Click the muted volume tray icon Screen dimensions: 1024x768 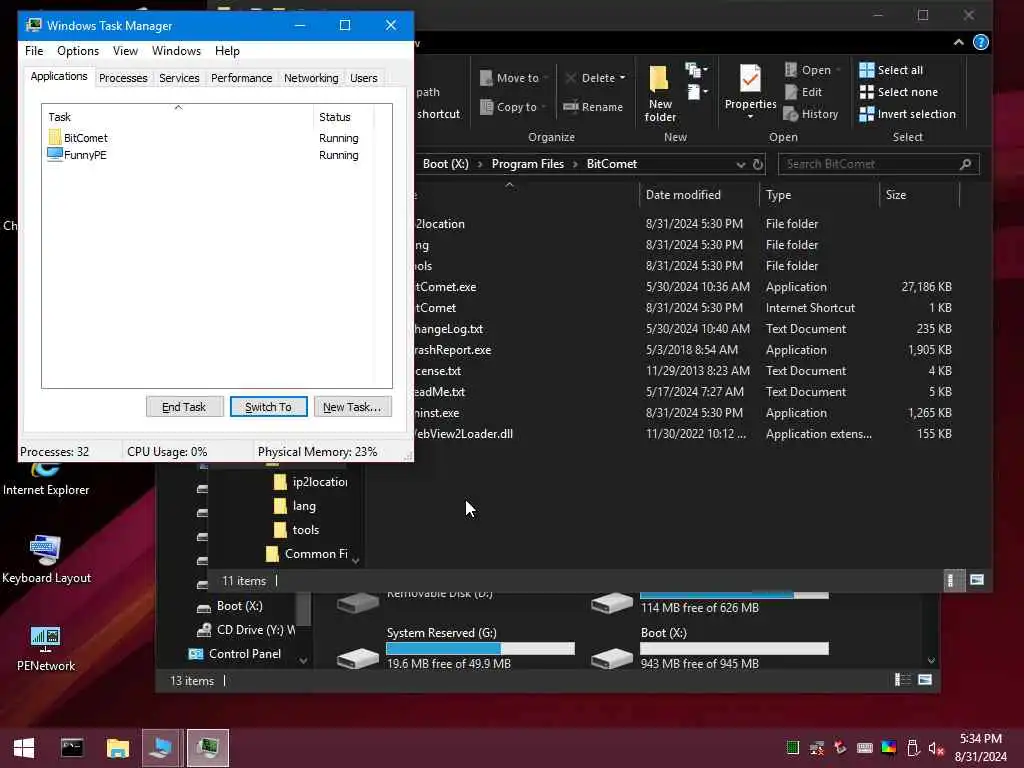[x=936, y=748]
